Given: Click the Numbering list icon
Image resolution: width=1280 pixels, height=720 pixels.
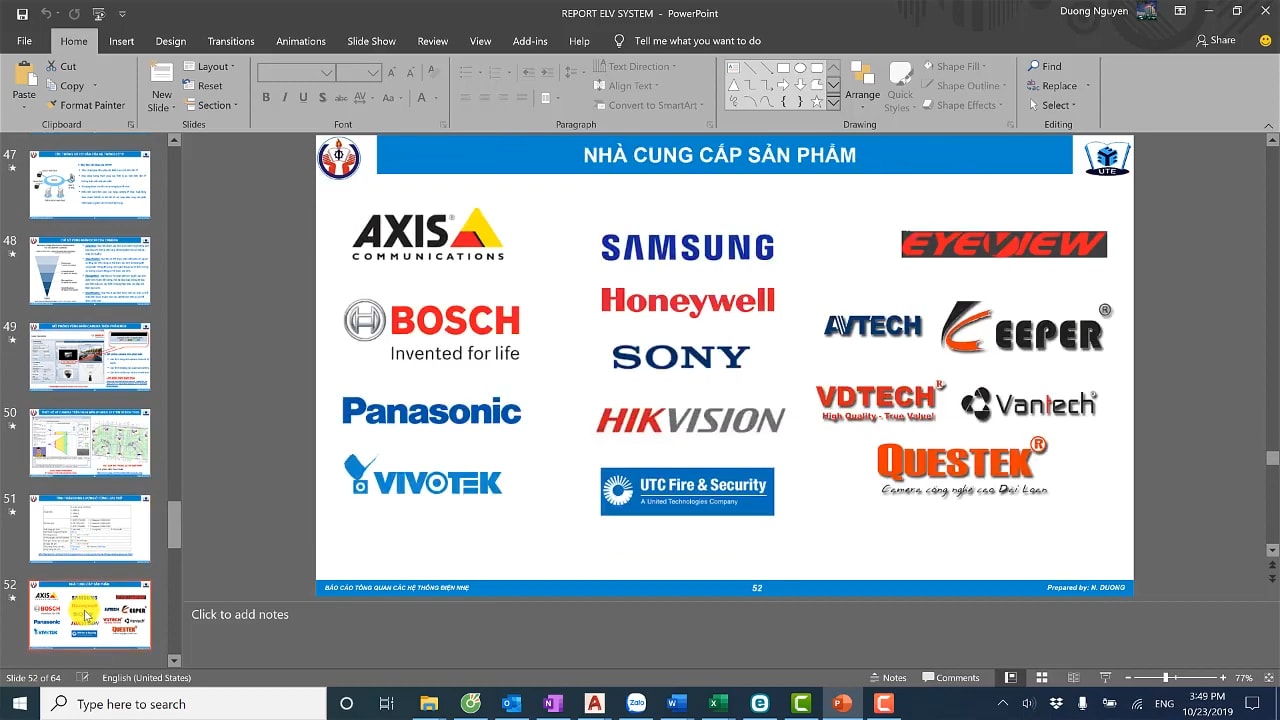Looking at the screenshot, I should coord(493,73).
